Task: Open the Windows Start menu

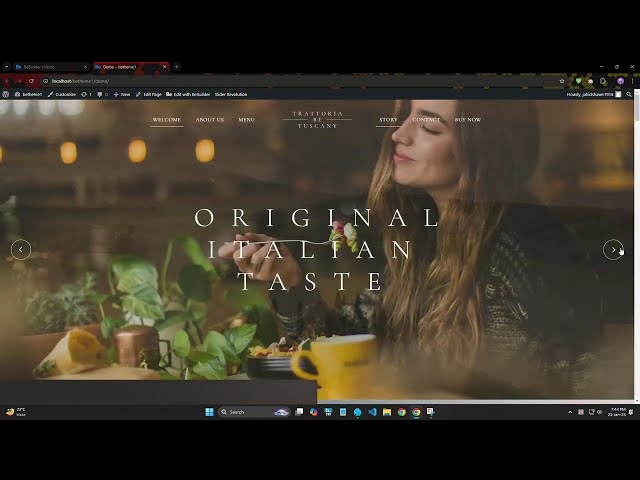Action: (x=209, y=412)
